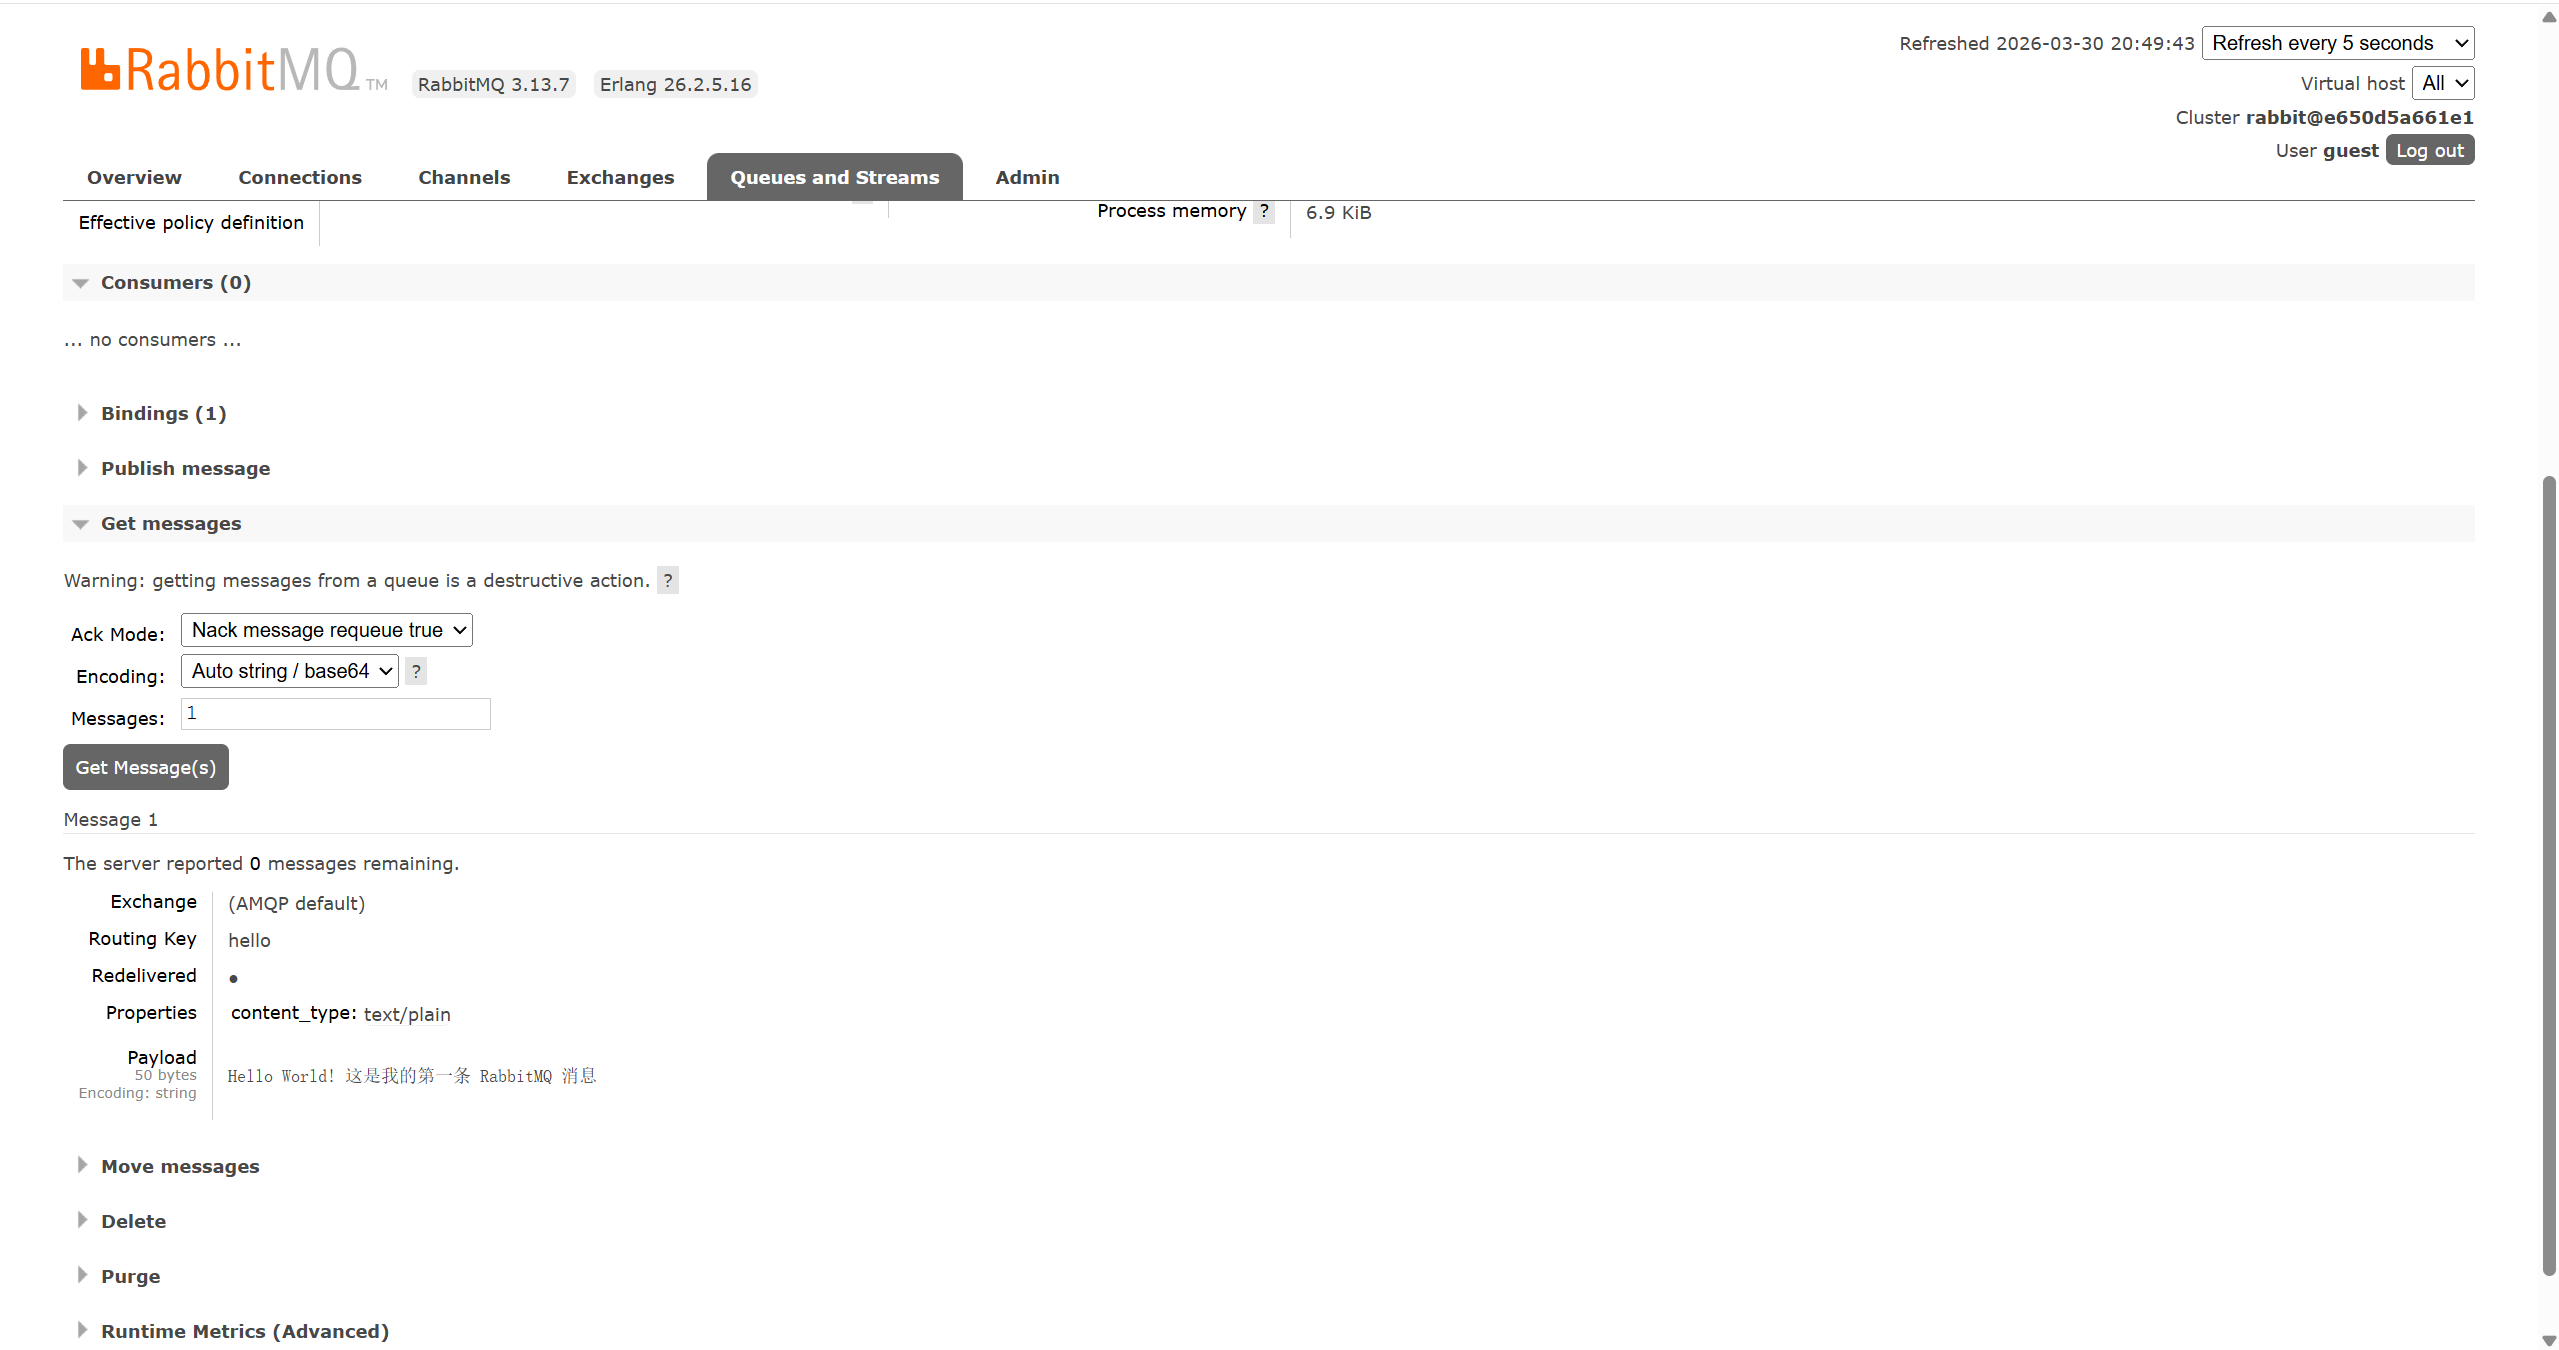Click the scrollbar up arrow
Screen dimensions: 2559x1350
2549,17
